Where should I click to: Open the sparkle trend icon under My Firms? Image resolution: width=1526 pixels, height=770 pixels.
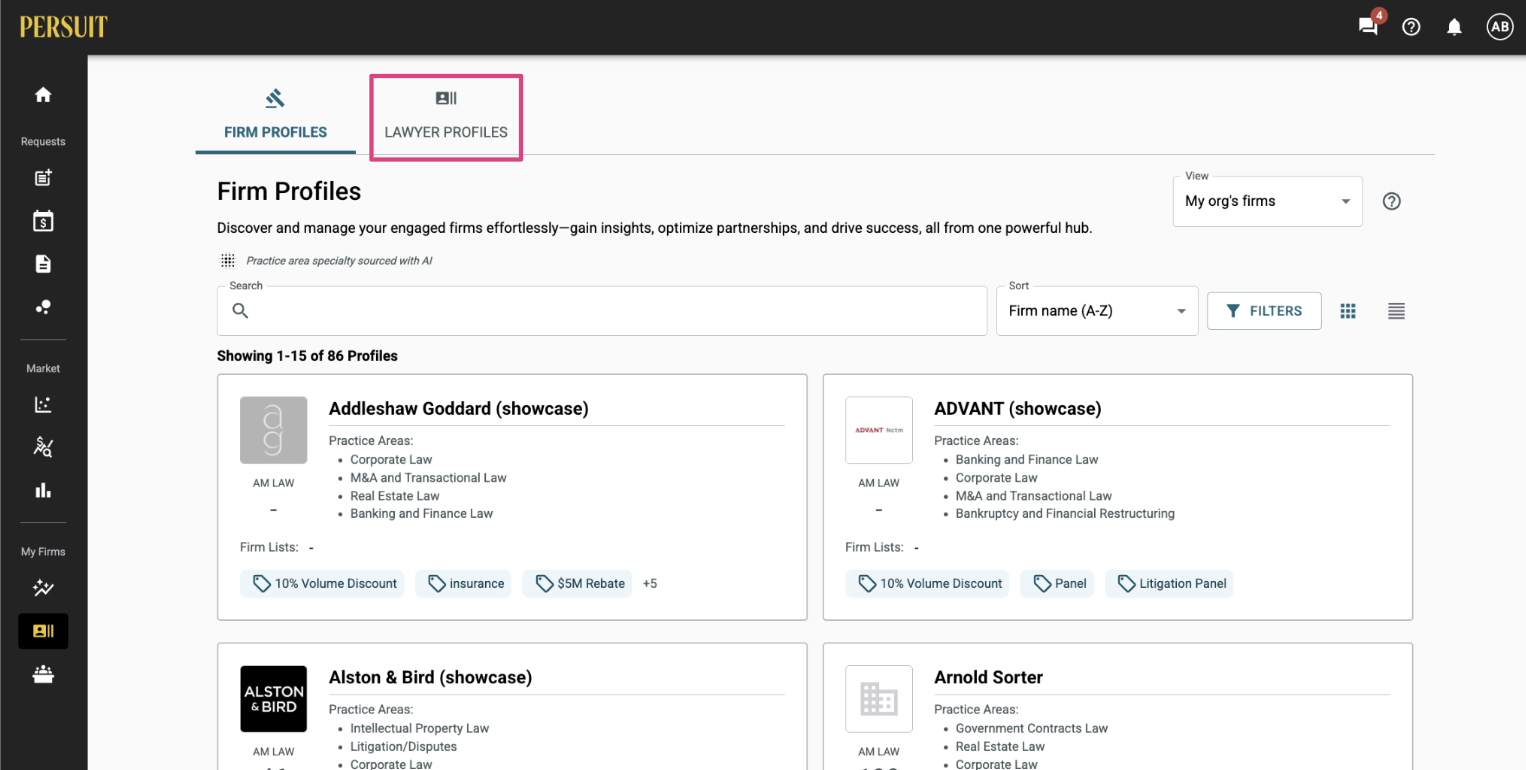coord(43,588)
